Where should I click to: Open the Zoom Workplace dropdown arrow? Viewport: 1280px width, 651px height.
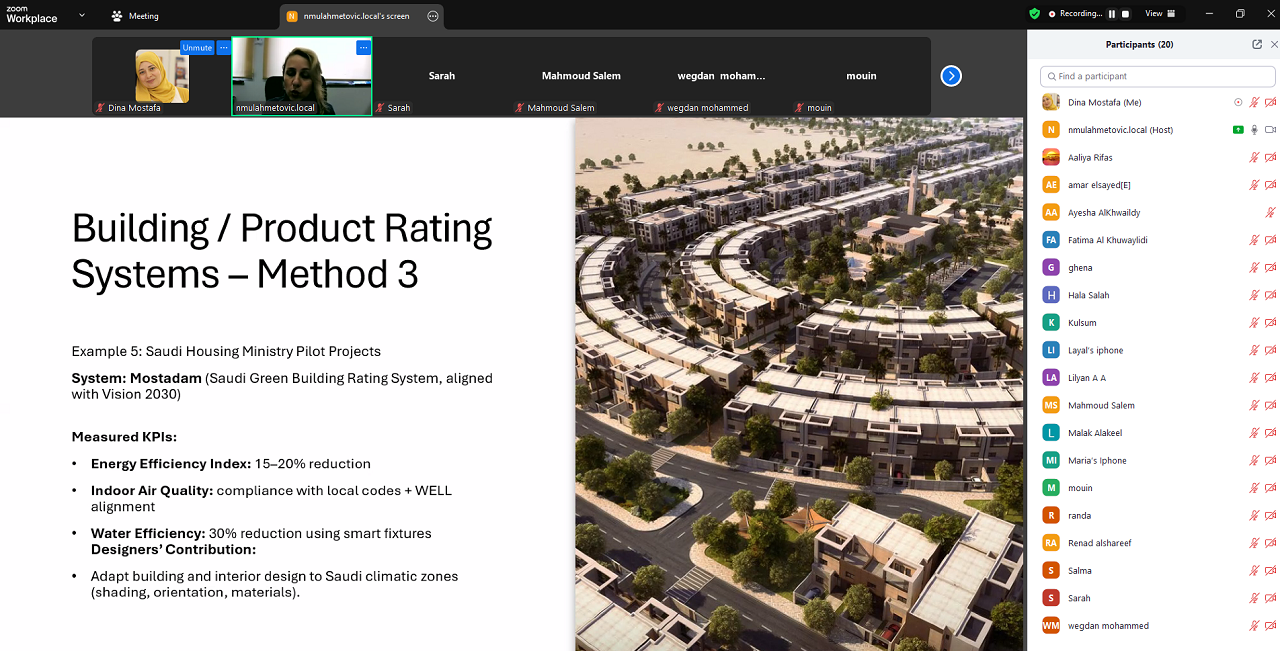coord(82,15)
